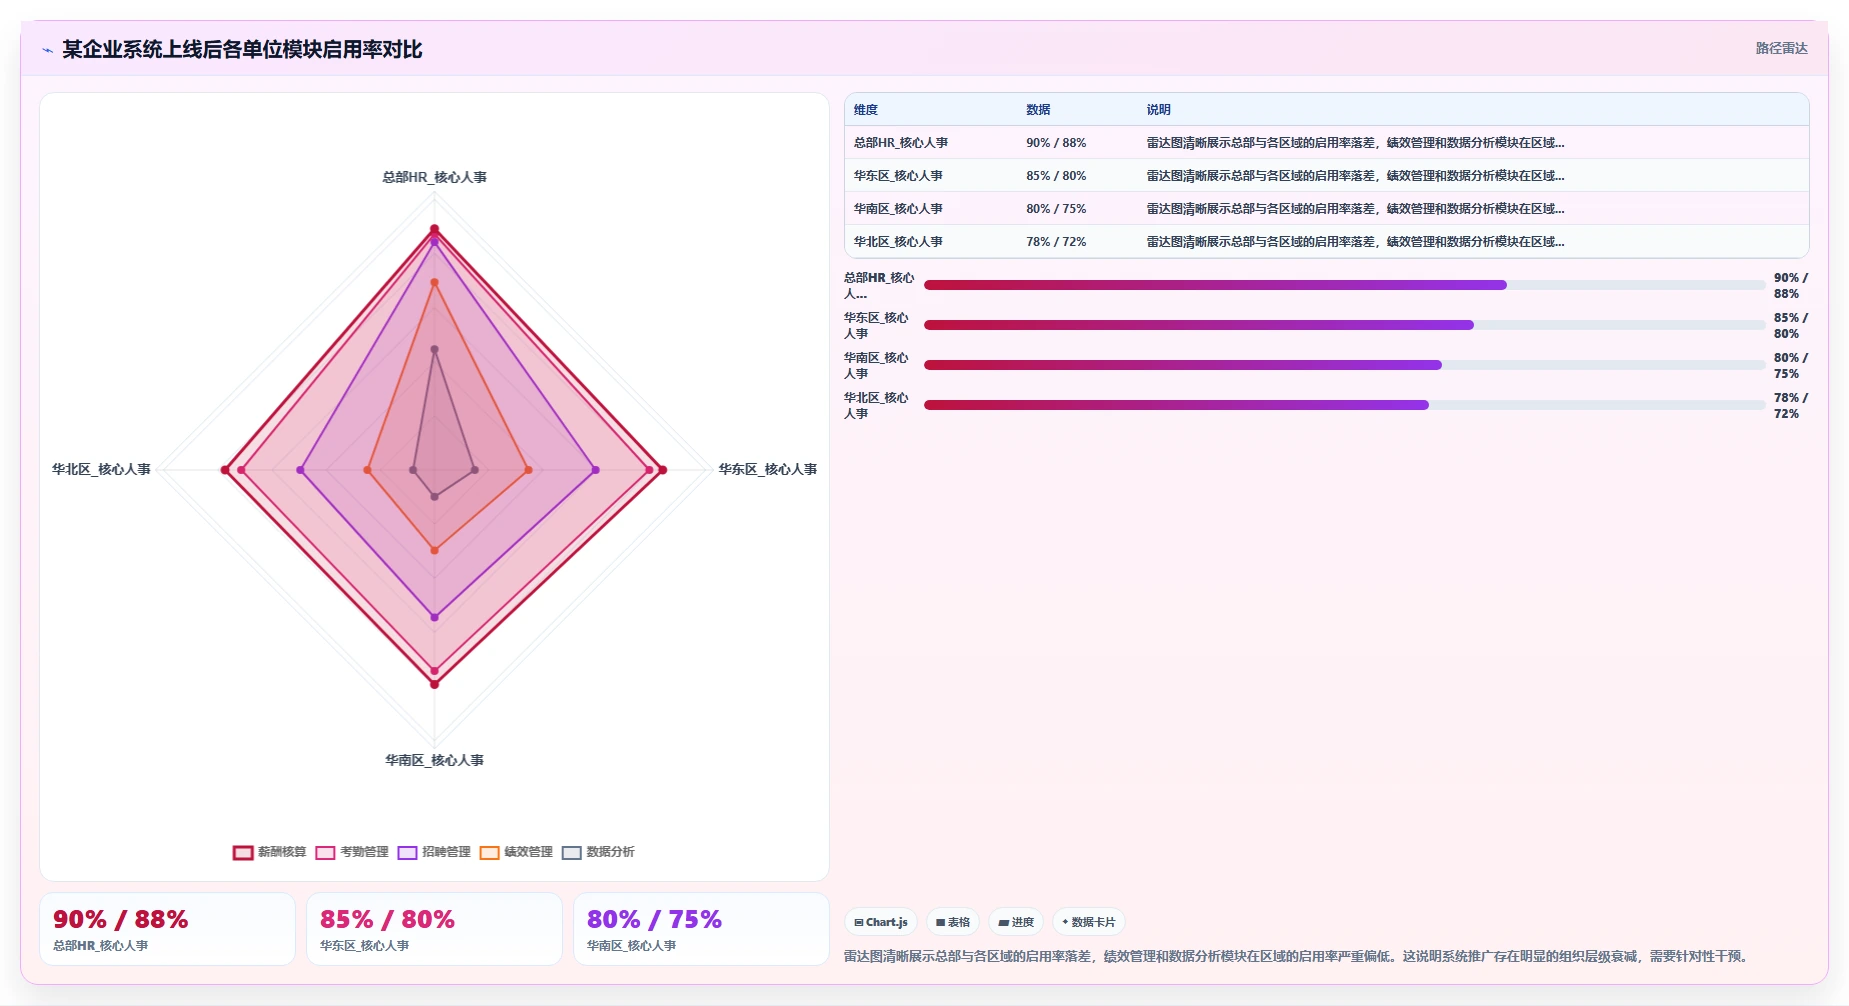
Task: Select the 华北区_核心人事 table row
Action: [1326, 241]
